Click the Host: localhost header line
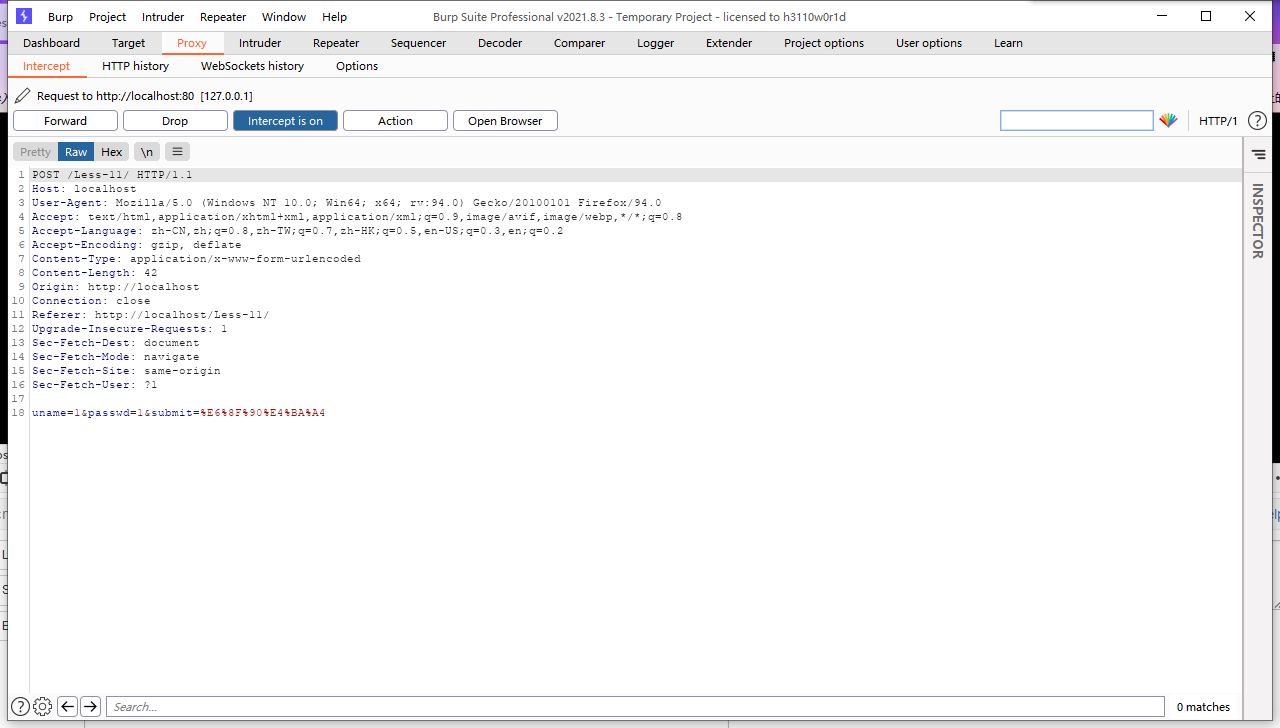Screen dimensions: 1280x728 (x=84, y=189)
